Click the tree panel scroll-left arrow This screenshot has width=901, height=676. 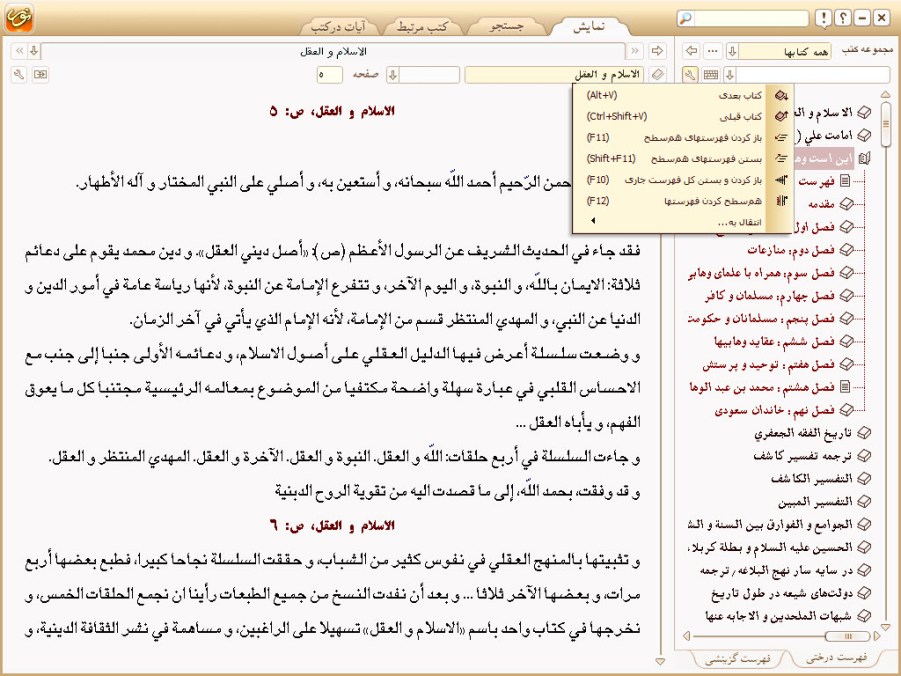coord(686,636)
